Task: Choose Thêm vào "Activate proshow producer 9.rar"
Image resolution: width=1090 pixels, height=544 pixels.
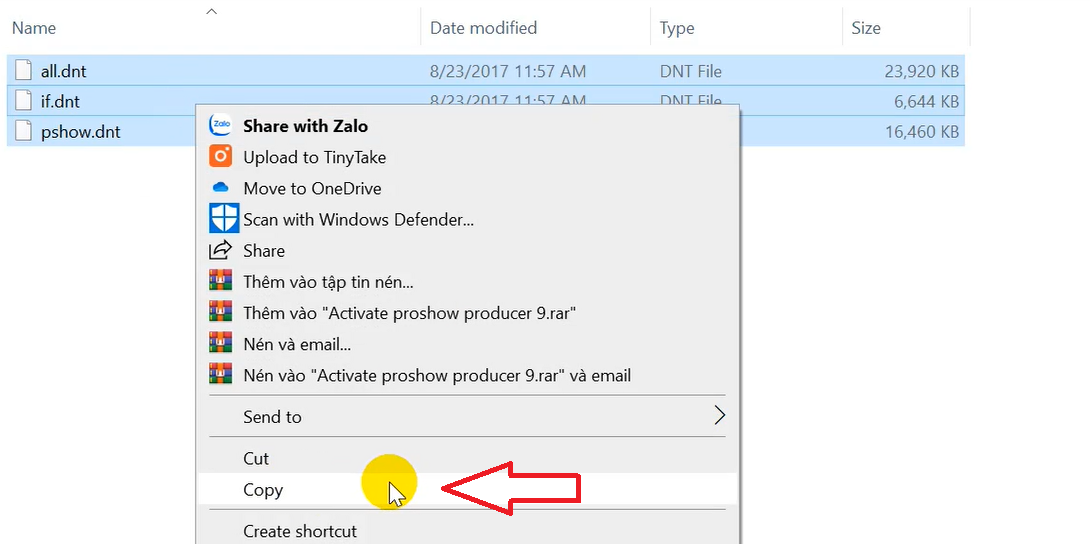Action: (x=409, y=313)
